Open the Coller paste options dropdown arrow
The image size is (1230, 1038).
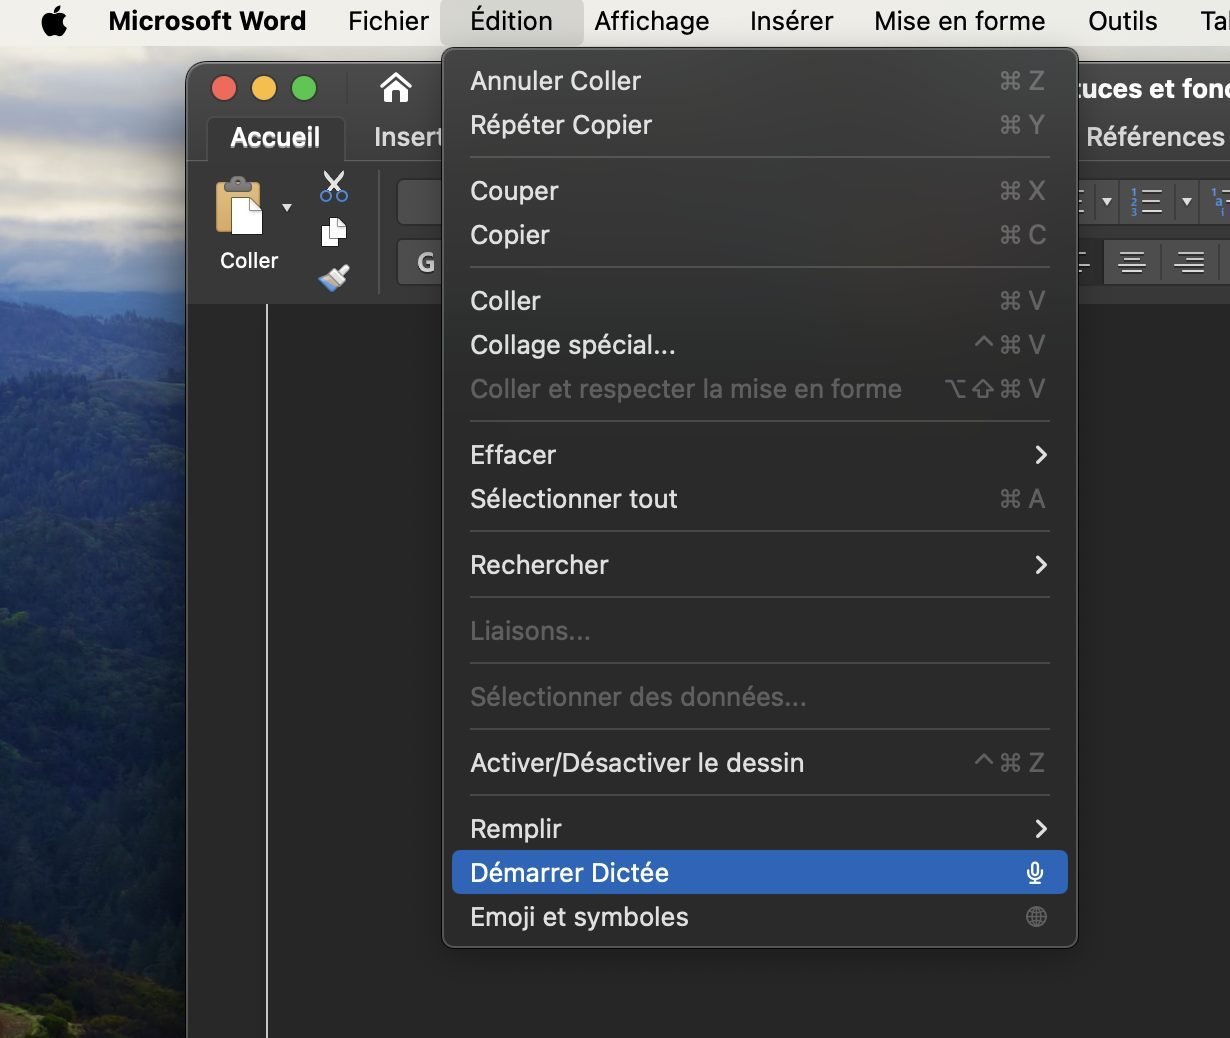pyautogui.click(x=287, y=208)
